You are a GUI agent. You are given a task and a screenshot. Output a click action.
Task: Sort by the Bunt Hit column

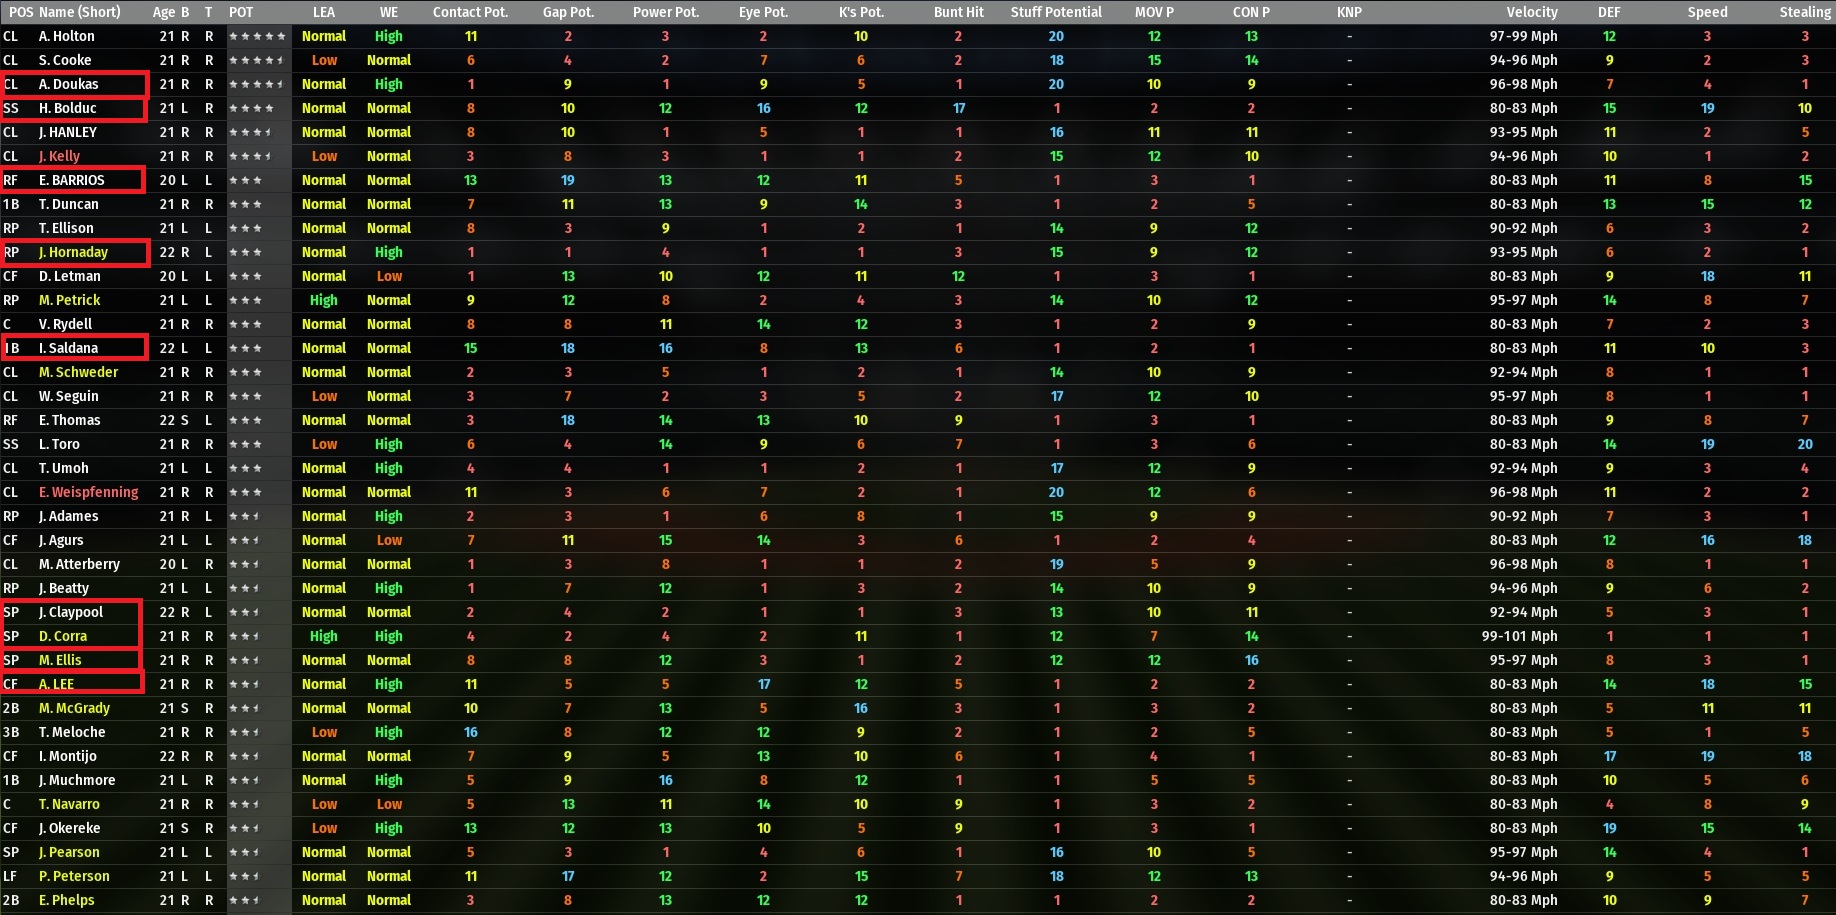click(957, 12)
